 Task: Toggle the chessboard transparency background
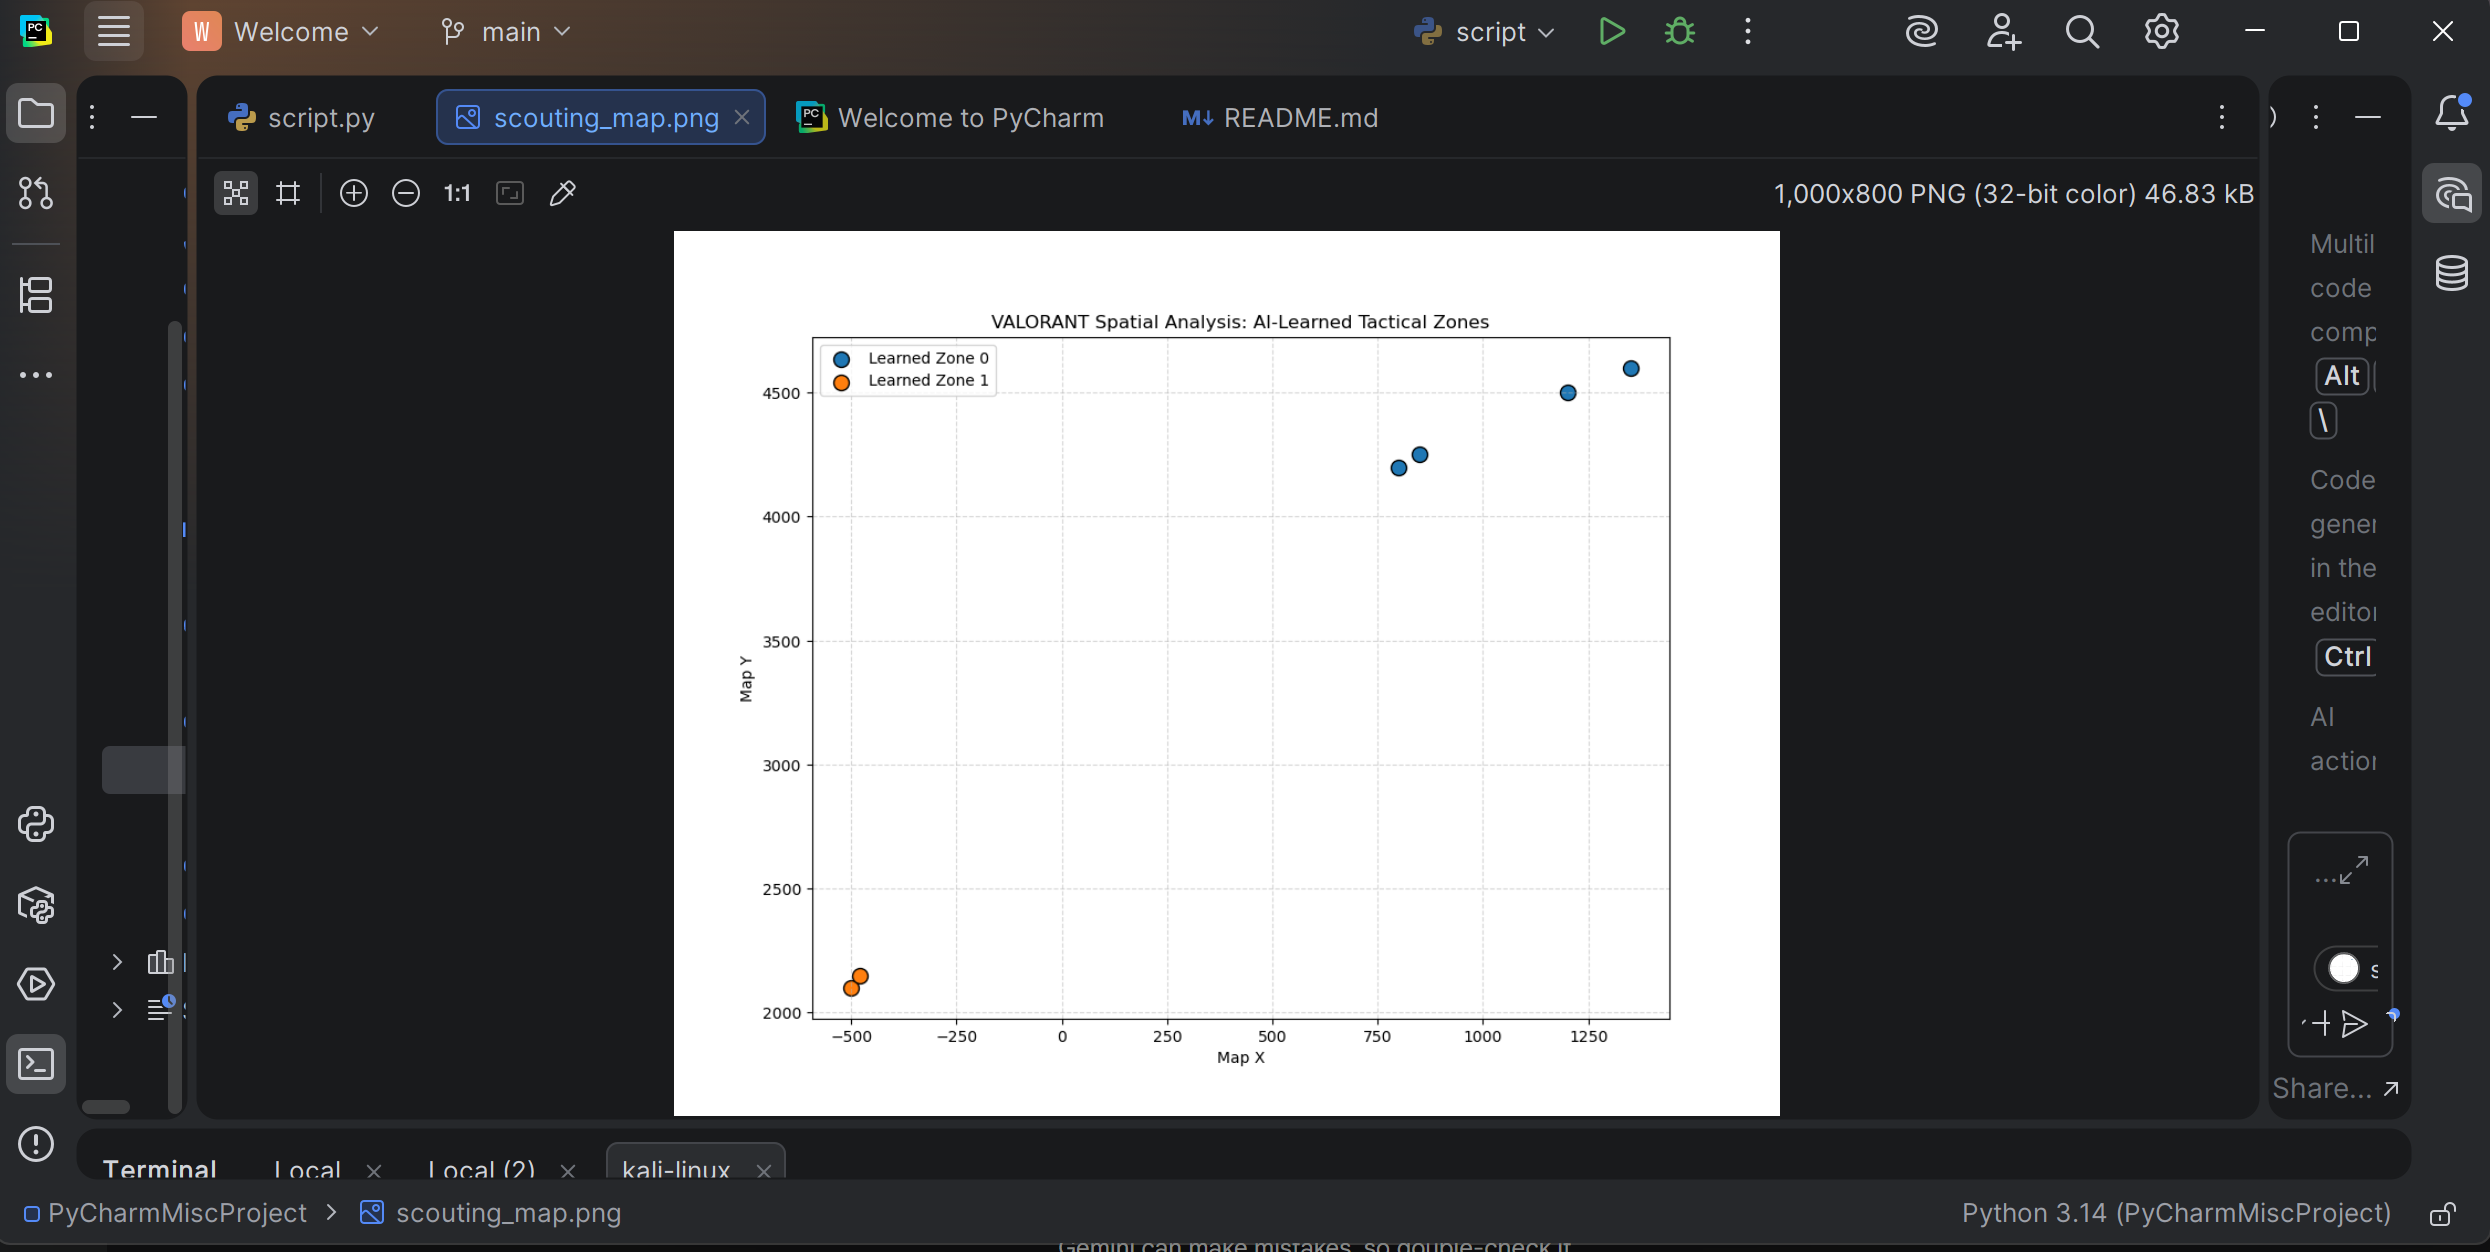(236, 193)
